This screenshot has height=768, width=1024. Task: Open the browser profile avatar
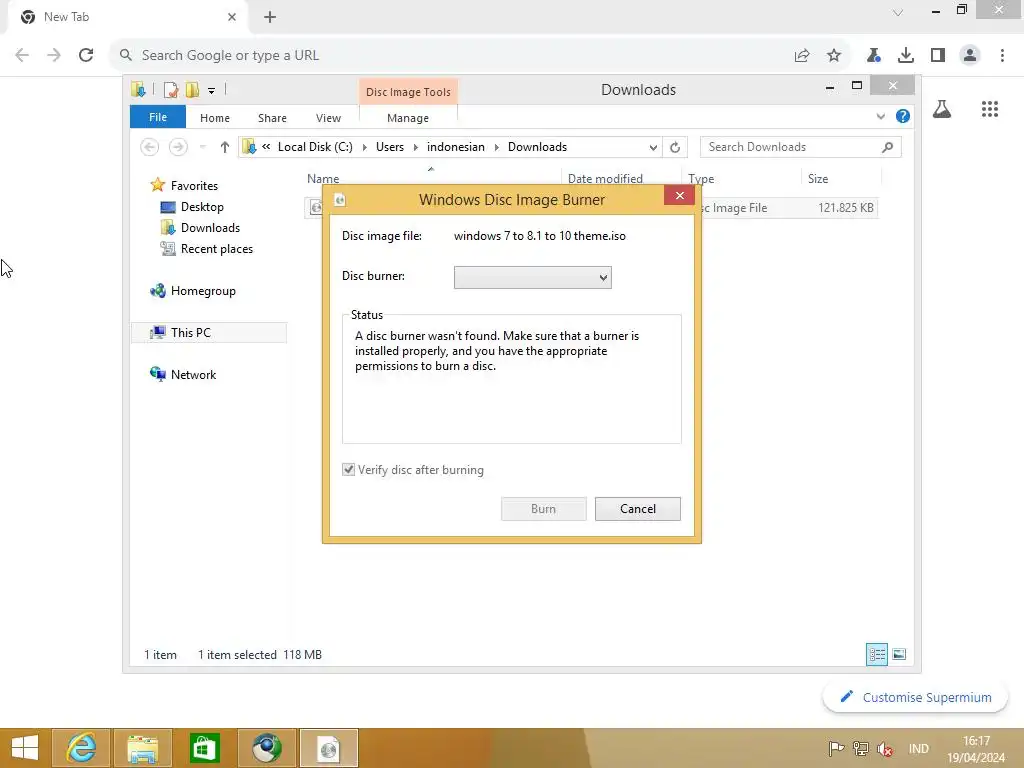[970, 56]
